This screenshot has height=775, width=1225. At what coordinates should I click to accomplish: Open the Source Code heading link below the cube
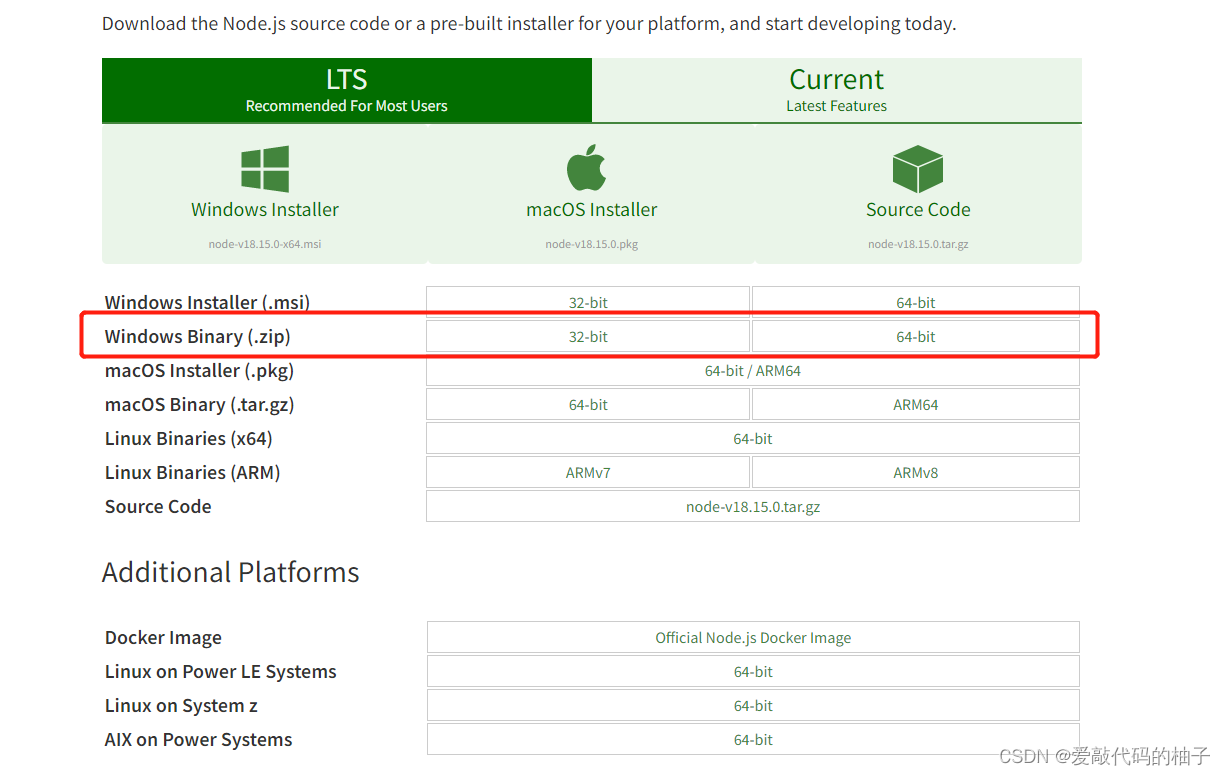[x=918, y=210]
